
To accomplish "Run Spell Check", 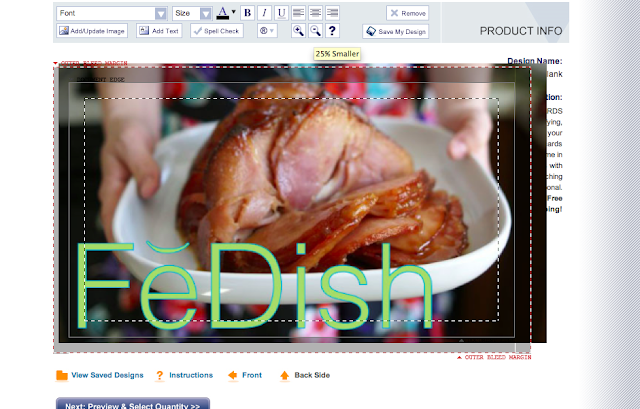I will coord(217,31).
